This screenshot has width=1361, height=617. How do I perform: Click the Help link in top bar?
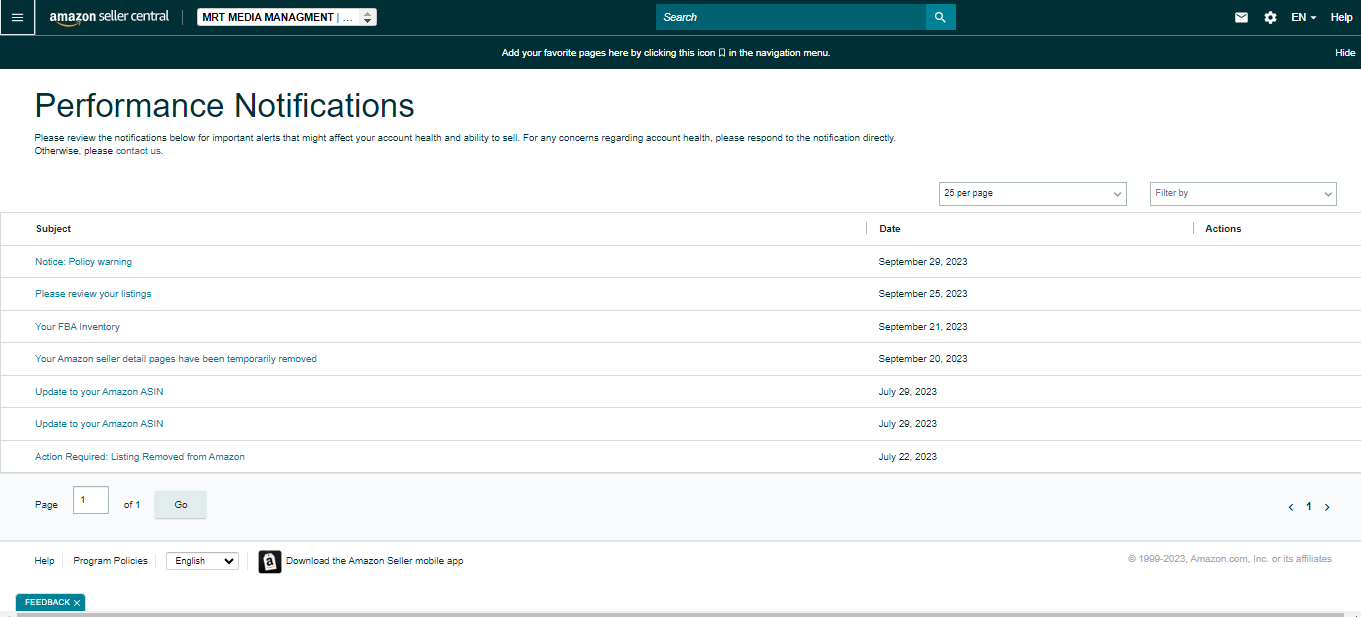1341,17
